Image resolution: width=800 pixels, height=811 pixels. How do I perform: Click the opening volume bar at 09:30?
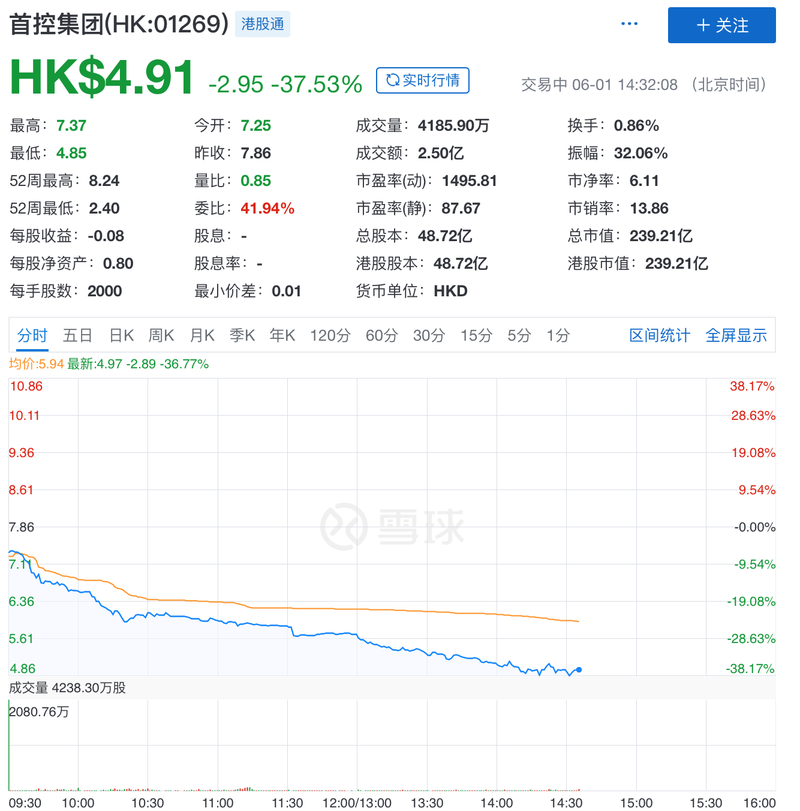point(9,745)
